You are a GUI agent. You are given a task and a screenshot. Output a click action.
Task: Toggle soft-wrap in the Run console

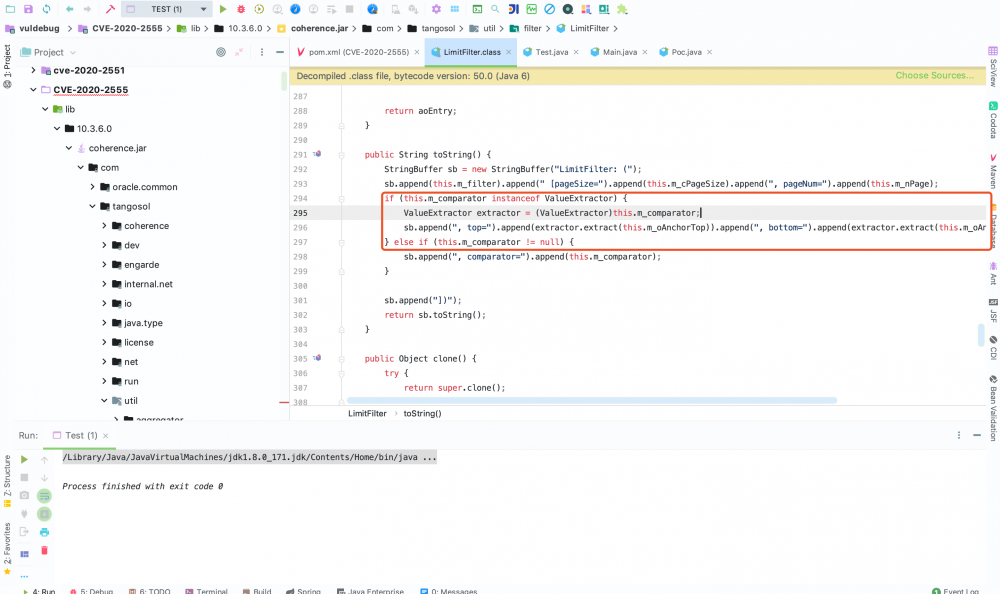coord(43,495)
